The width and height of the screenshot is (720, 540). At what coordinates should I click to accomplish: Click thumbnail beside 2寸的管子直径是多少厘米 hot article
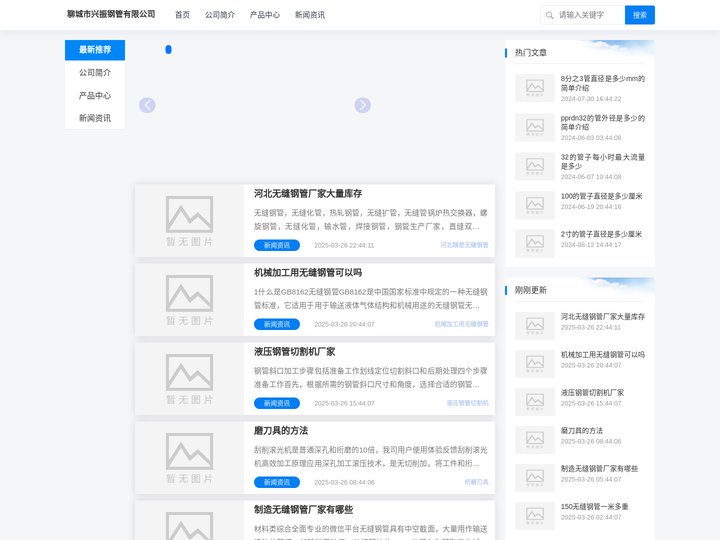pos(534,243)
